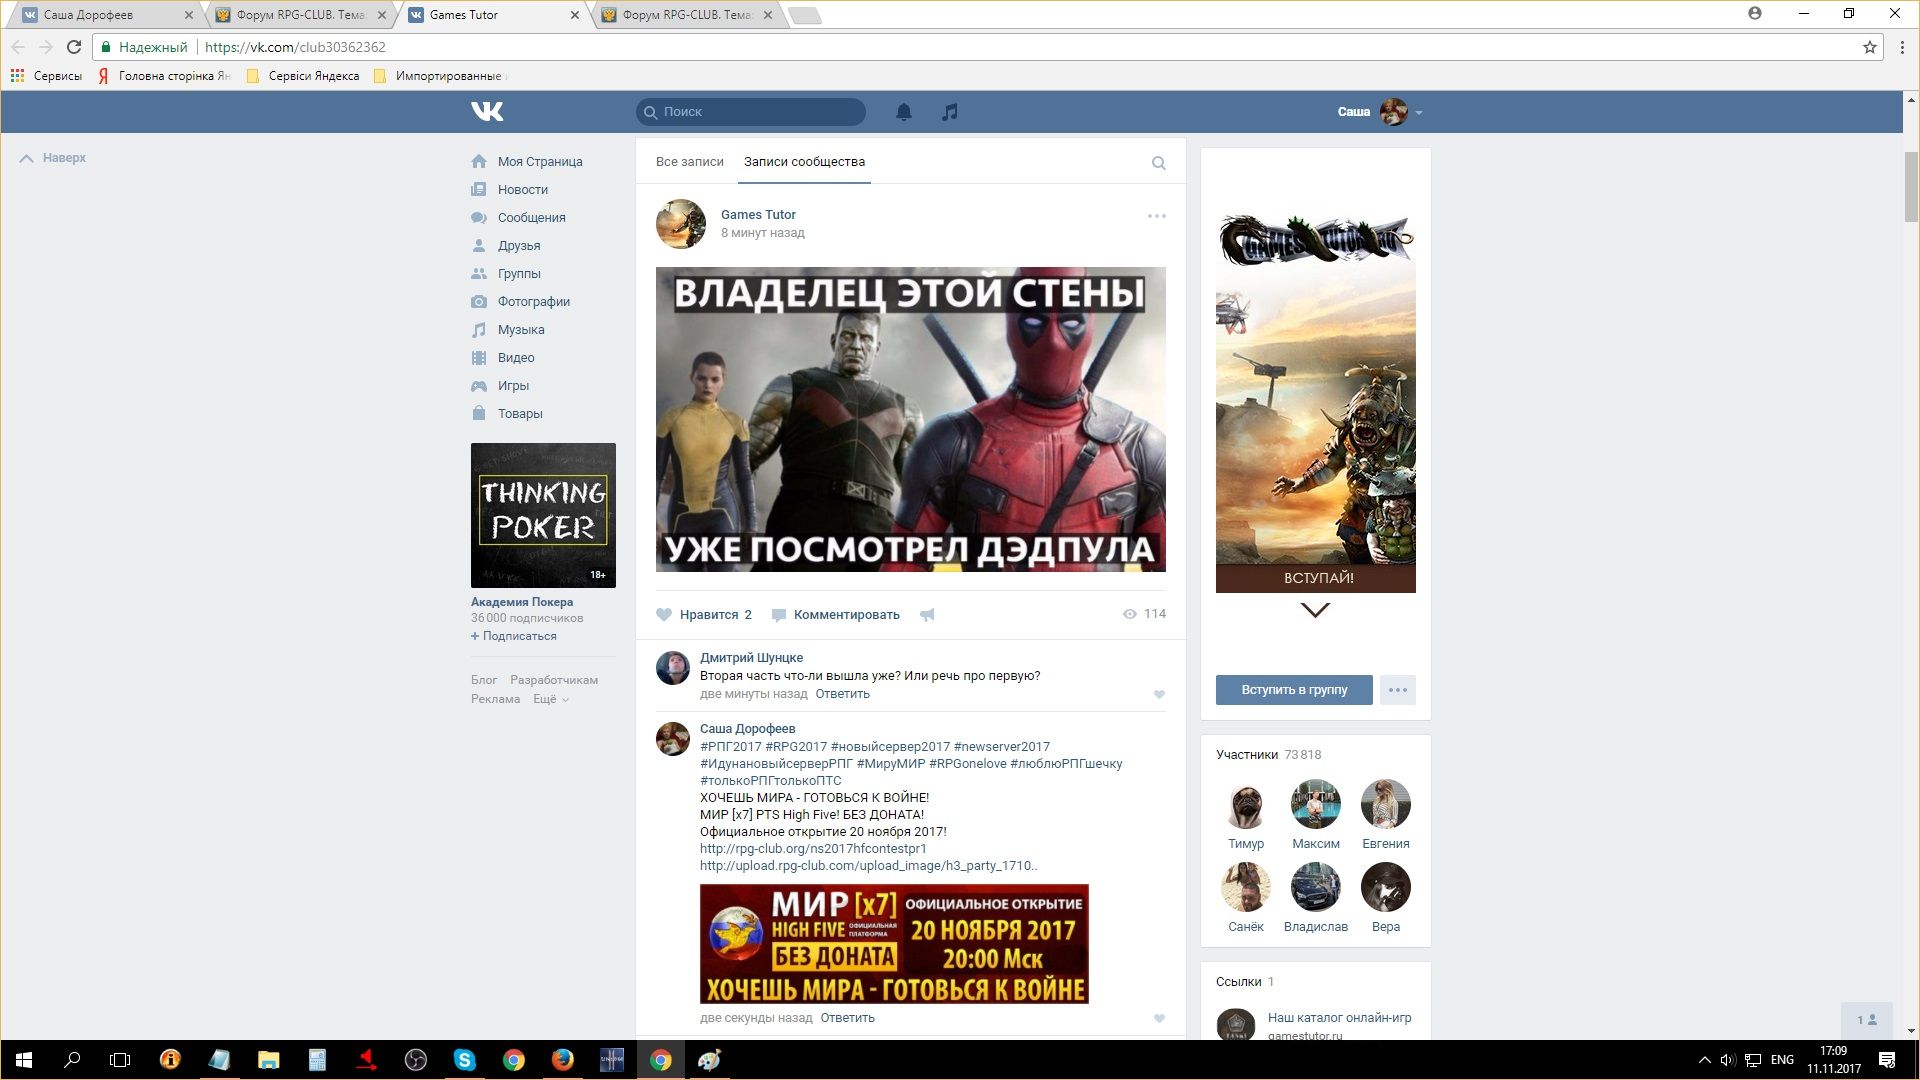Screen dimensions: 1920x1080
Task: Open МИР x7 banner image in comment
Action: (x=894, y=944)
